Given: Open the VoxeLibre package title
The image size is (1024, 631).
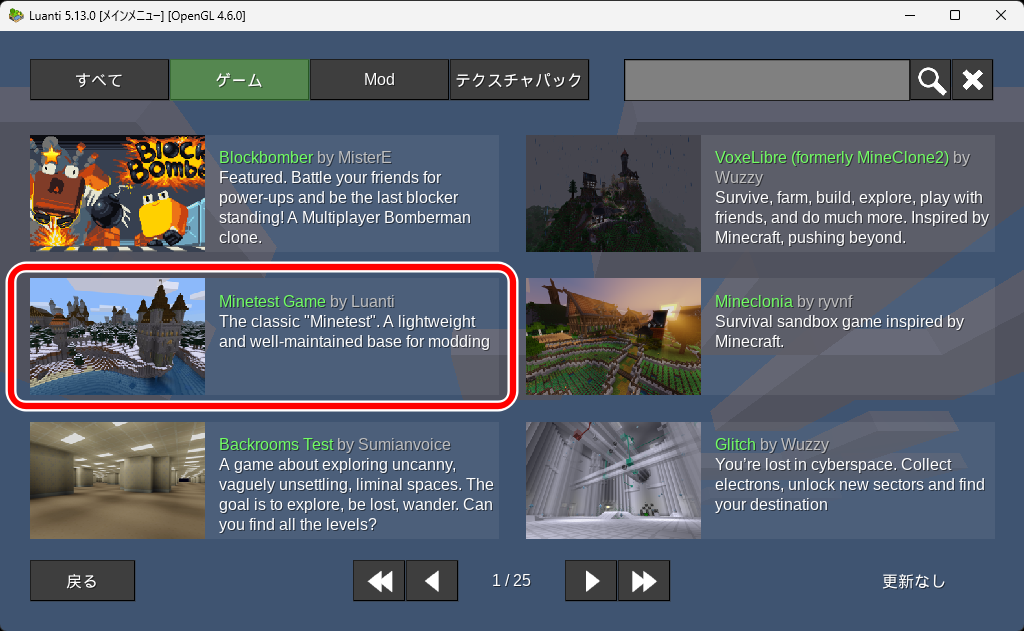Looking at the screenshot, I should 831,158.
